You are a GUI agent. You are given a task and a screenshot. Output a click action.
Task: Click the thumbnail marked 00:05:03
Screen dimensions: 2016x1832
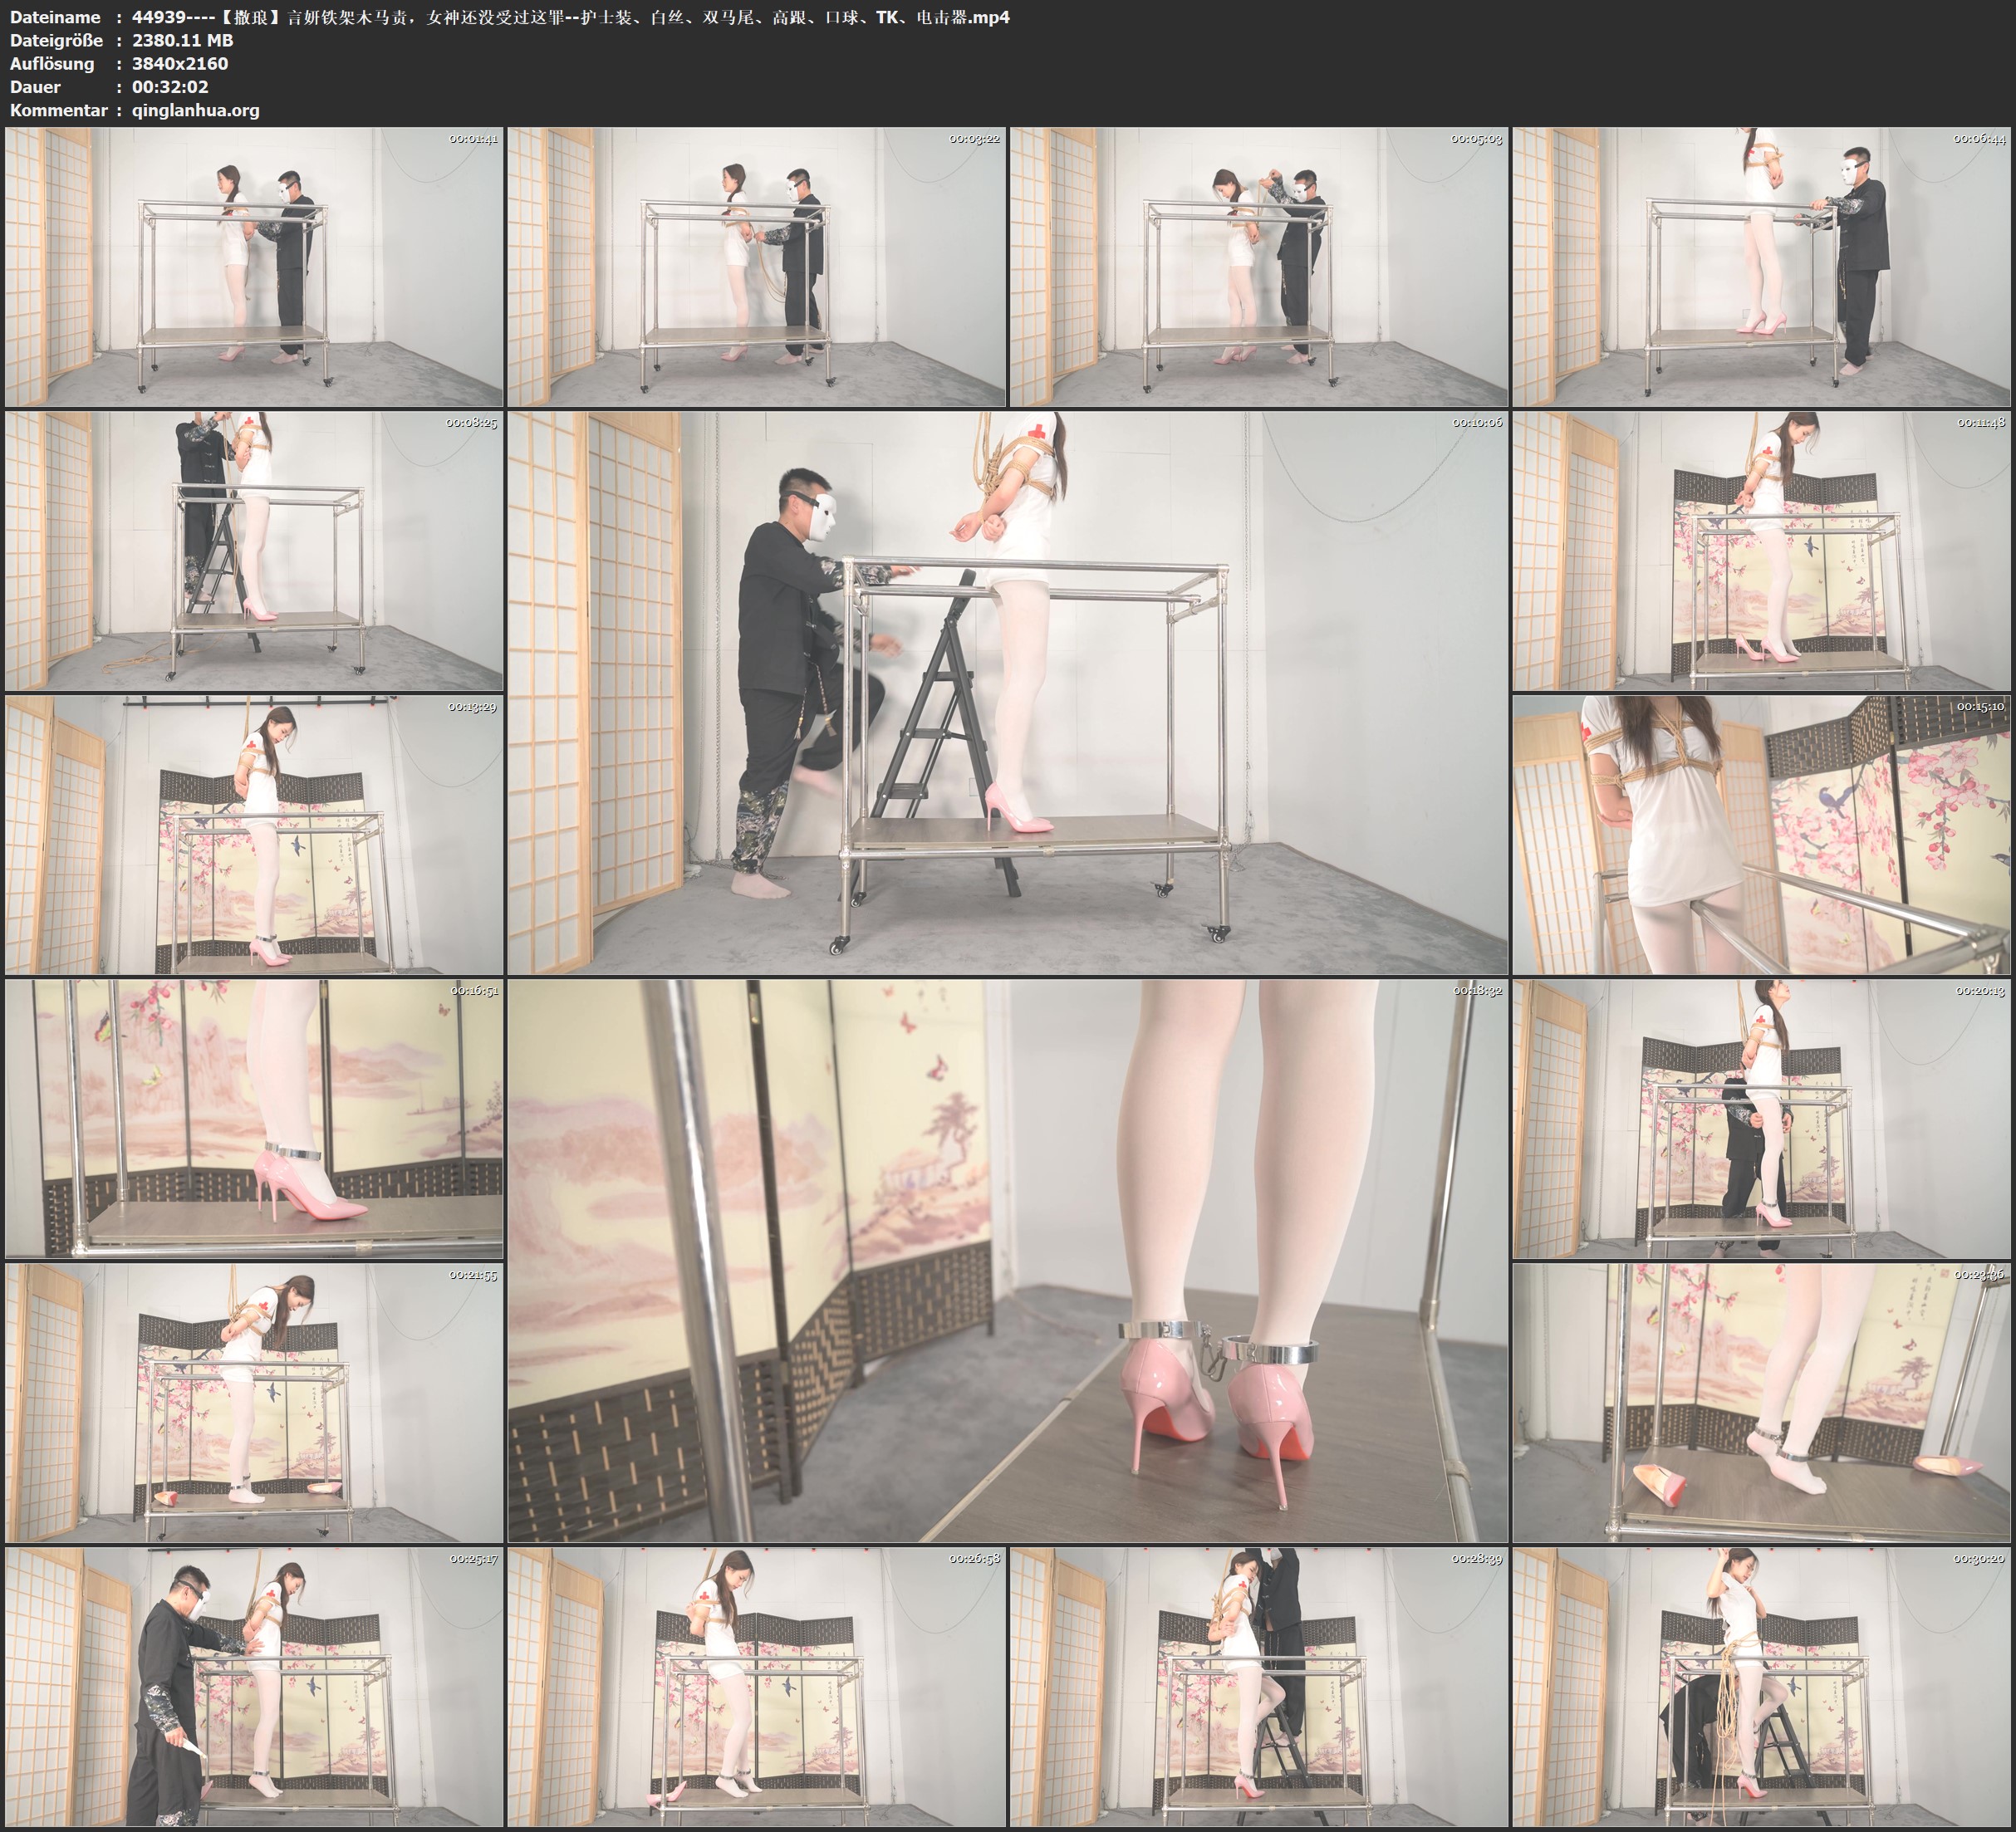[1258, 267]
